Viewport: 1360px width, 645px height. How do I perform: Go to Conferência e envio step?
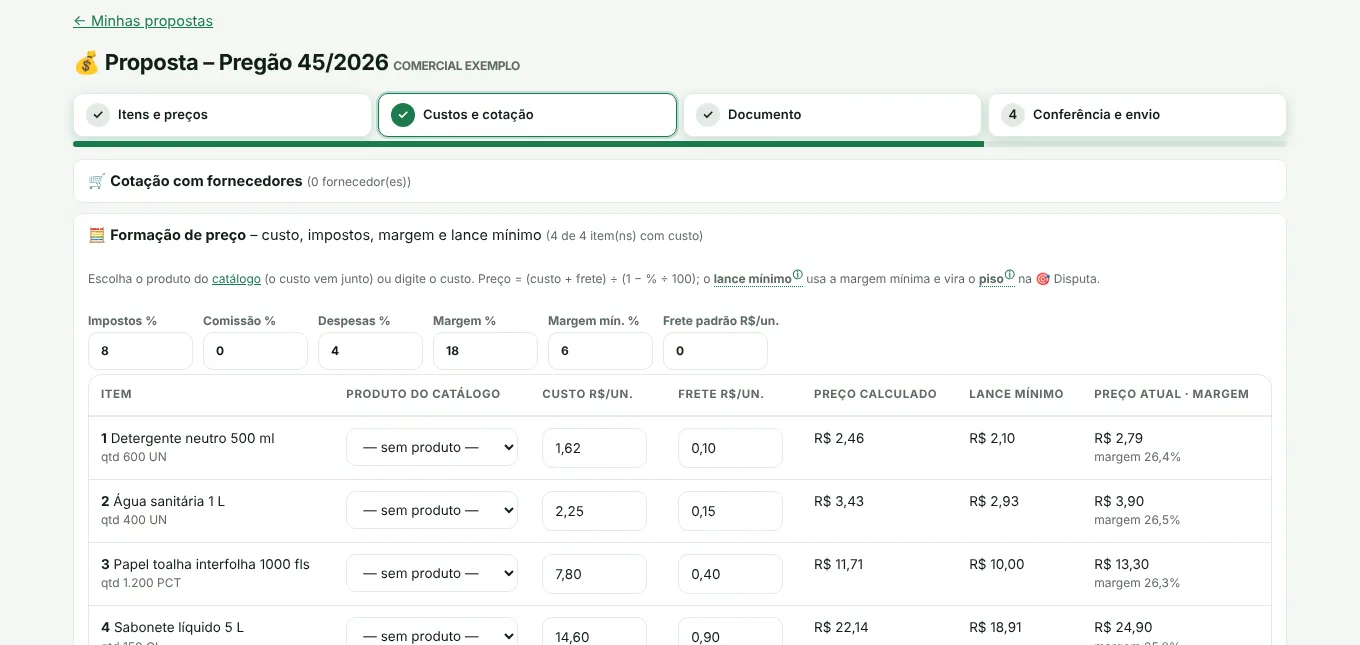pyautogui.click(x=1137, y=115)
